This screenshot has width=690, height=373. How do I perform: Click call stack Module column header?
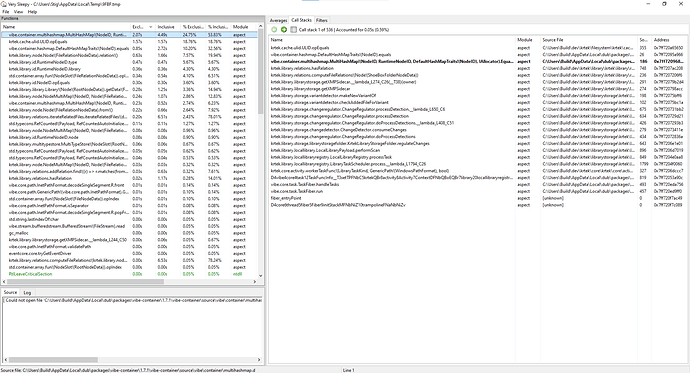click(528, 40)
